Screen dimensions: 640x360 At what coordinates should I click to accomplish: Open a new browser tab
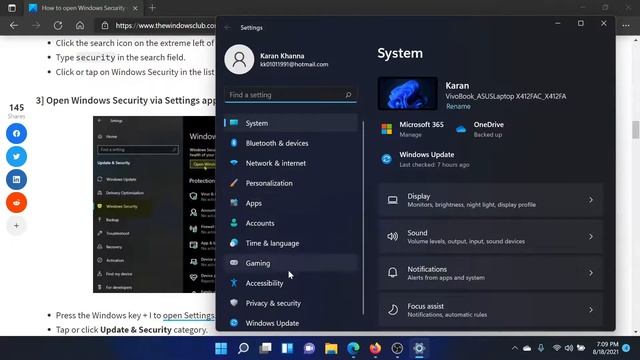pos(152,8)
